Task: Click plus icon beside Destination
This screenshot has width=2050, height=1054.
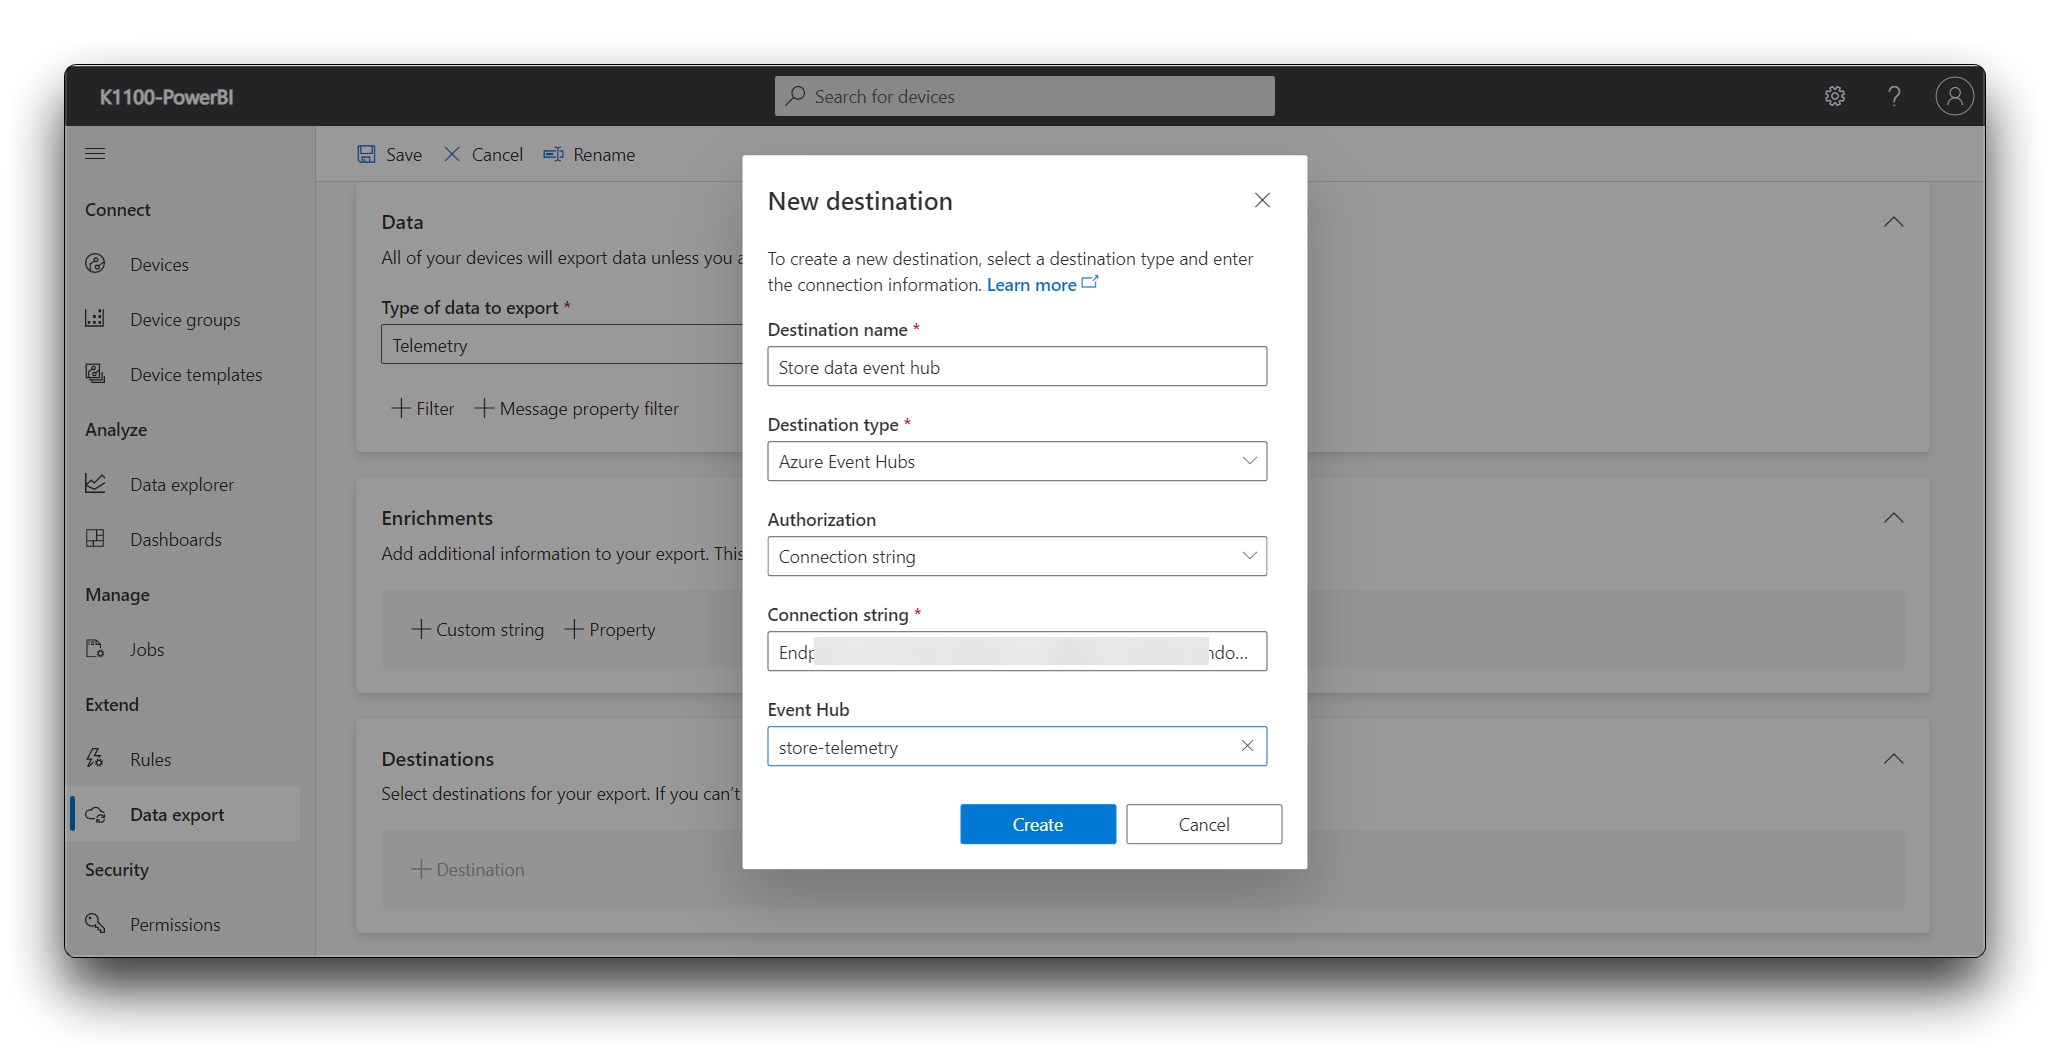Action: [x=421, y=869]
